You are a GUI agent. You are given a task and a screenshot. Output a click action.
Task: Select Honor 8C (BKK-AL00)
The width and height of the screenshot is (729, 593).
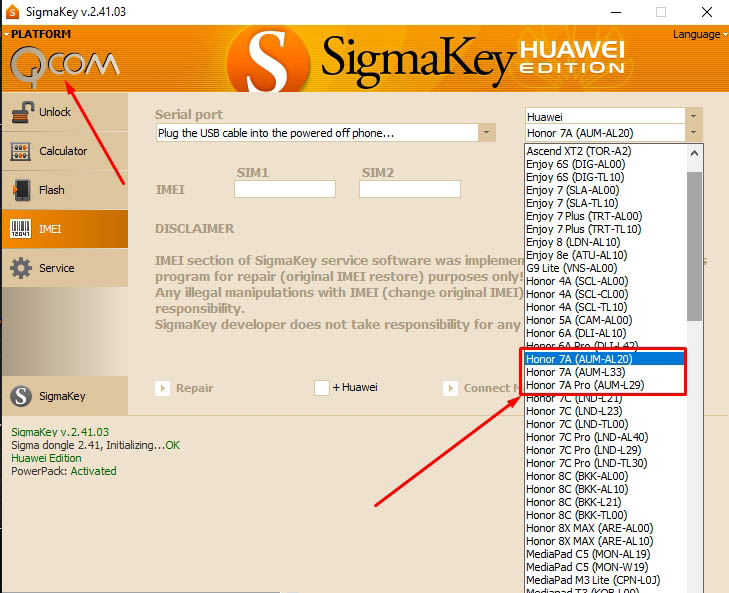tap(605, 476)
